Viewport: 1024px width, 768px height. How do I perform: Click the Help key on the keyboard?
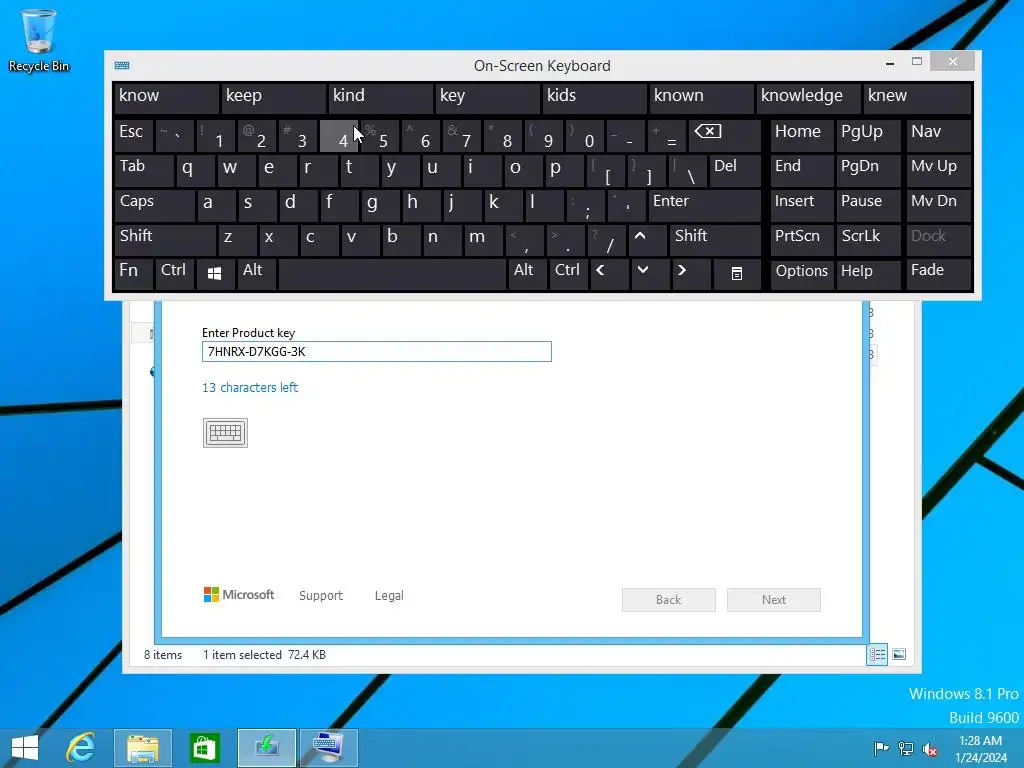(869, 274)
